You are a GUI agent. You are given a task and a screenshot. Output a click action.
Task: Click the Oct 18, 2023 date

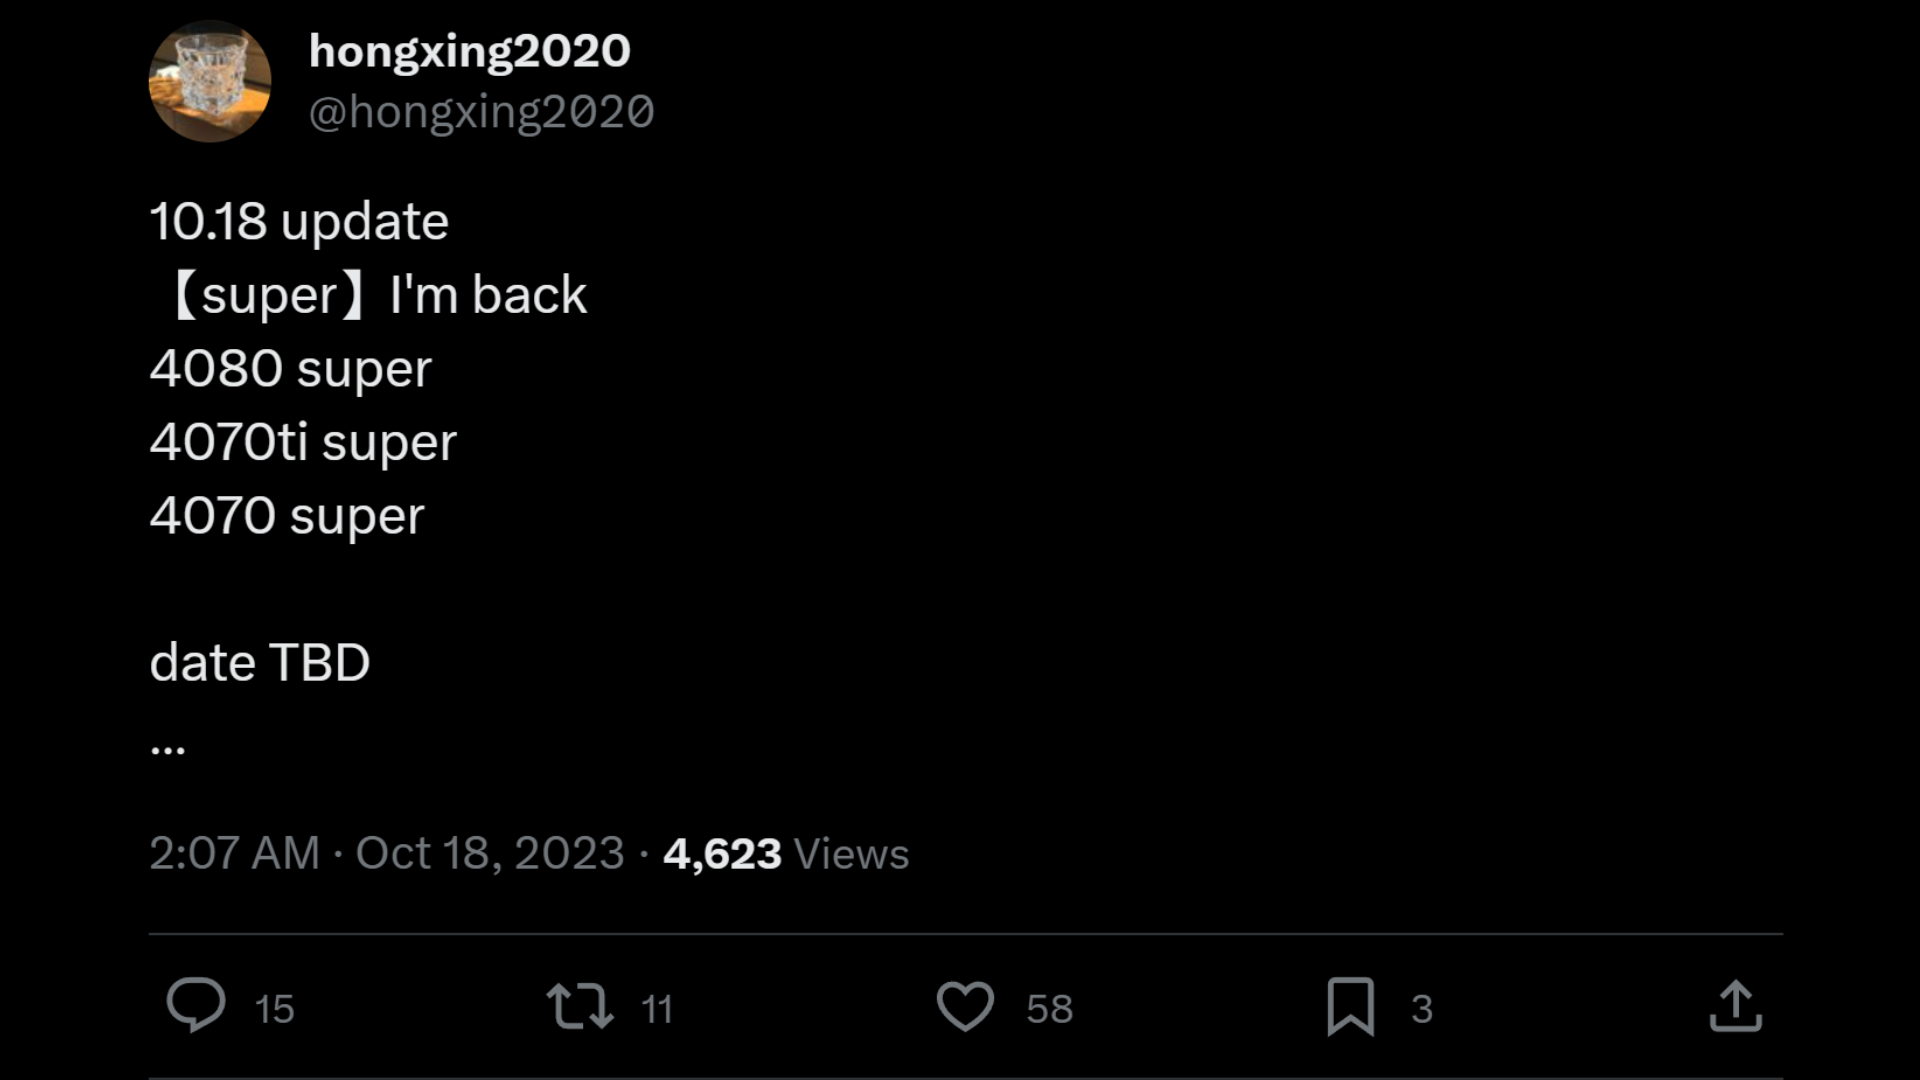click(x=490, y=854)
